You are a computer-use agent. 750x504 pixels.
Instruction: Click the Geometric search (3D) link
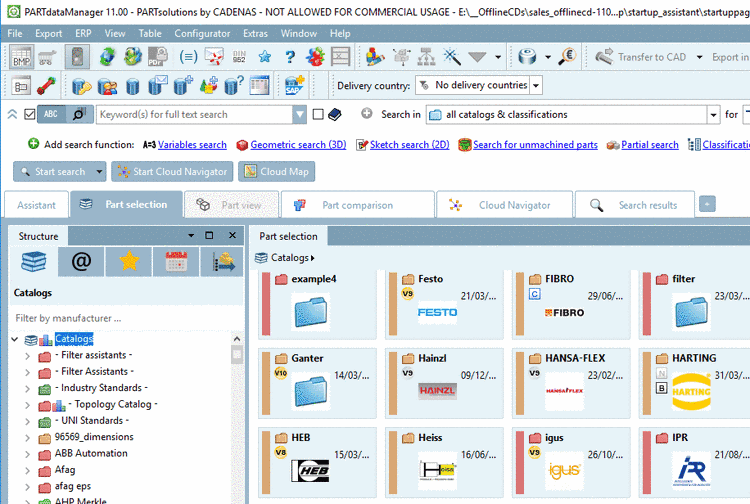tap(298, 144)
